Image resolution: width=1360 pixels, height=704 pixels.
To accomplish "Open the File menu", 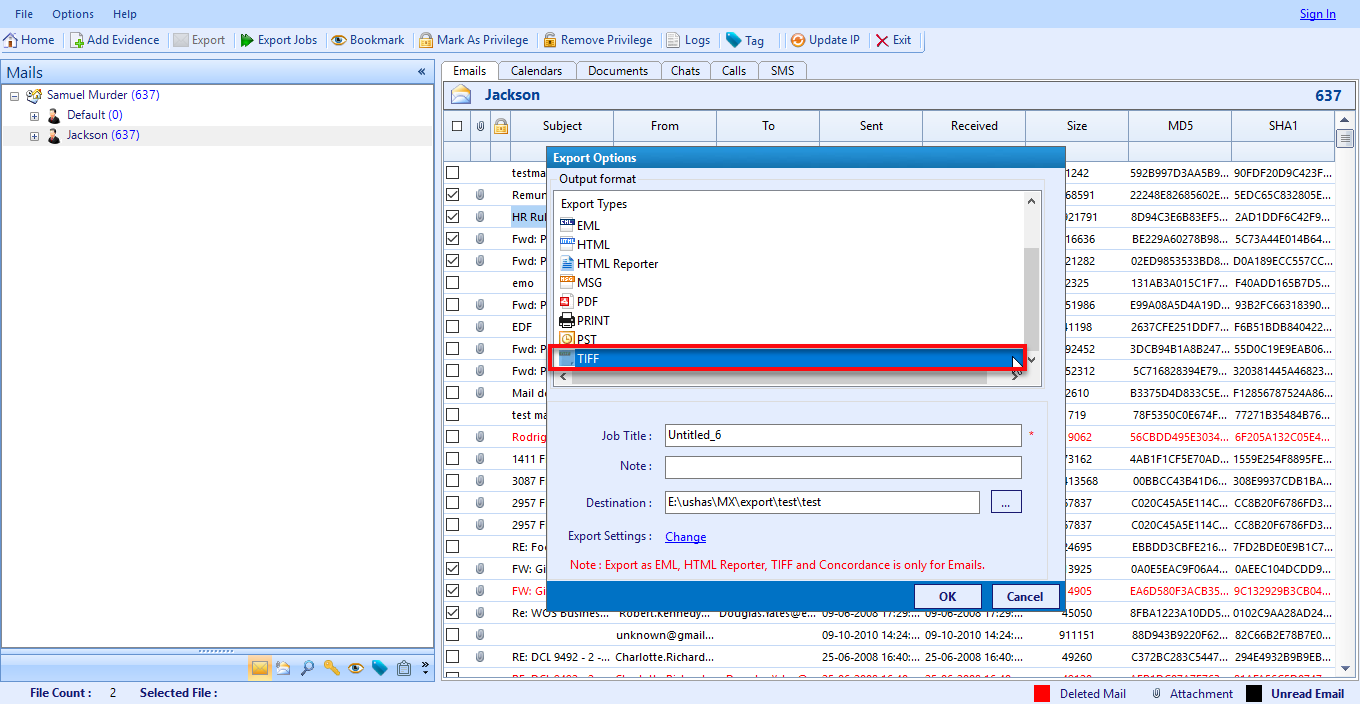I will [24, 14].
